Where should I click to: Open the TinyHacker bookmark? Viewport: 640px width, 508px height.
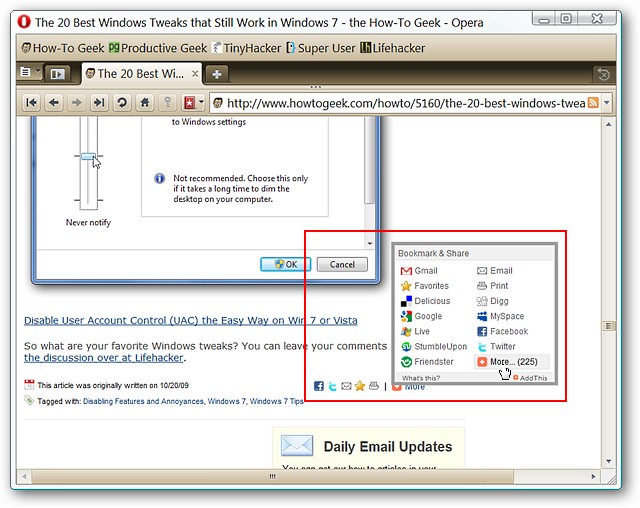click(x=247, y=48)
